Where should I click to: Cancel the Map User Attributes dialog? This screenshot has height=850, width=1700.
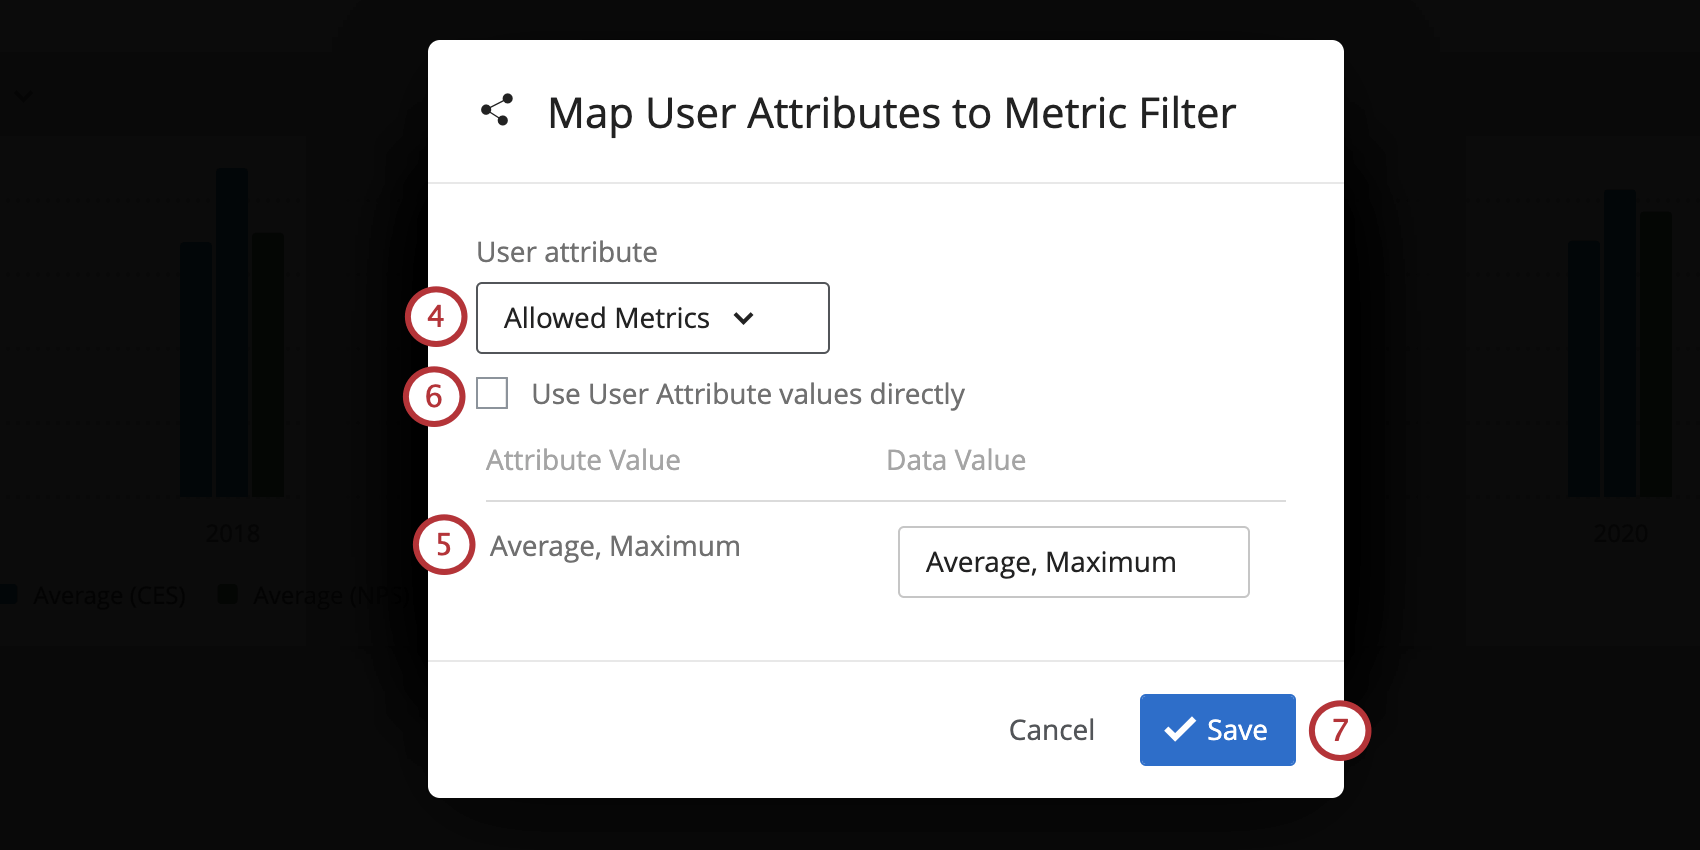pos(1051,730)
